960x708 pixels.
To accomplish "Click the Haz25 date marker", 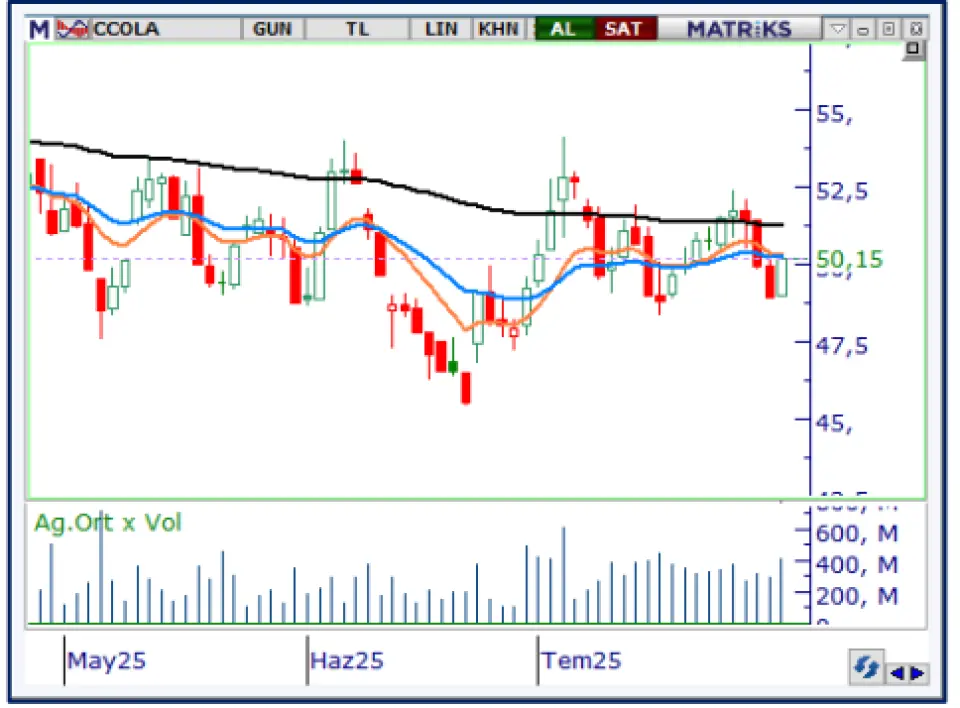I will pos(347,661).
